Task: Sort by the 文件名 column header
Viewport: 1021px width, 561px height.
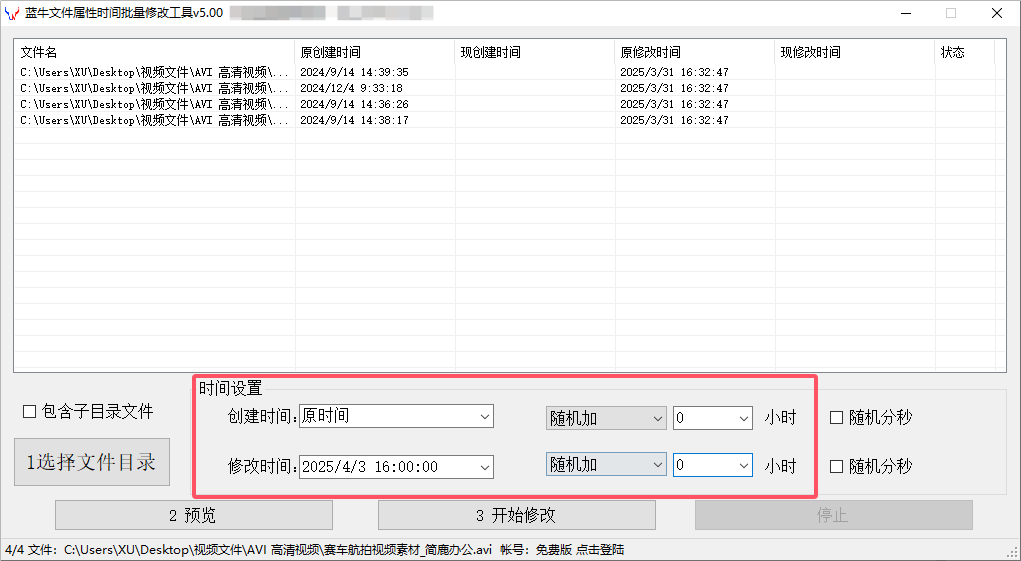Action: (x=154, y=52)
